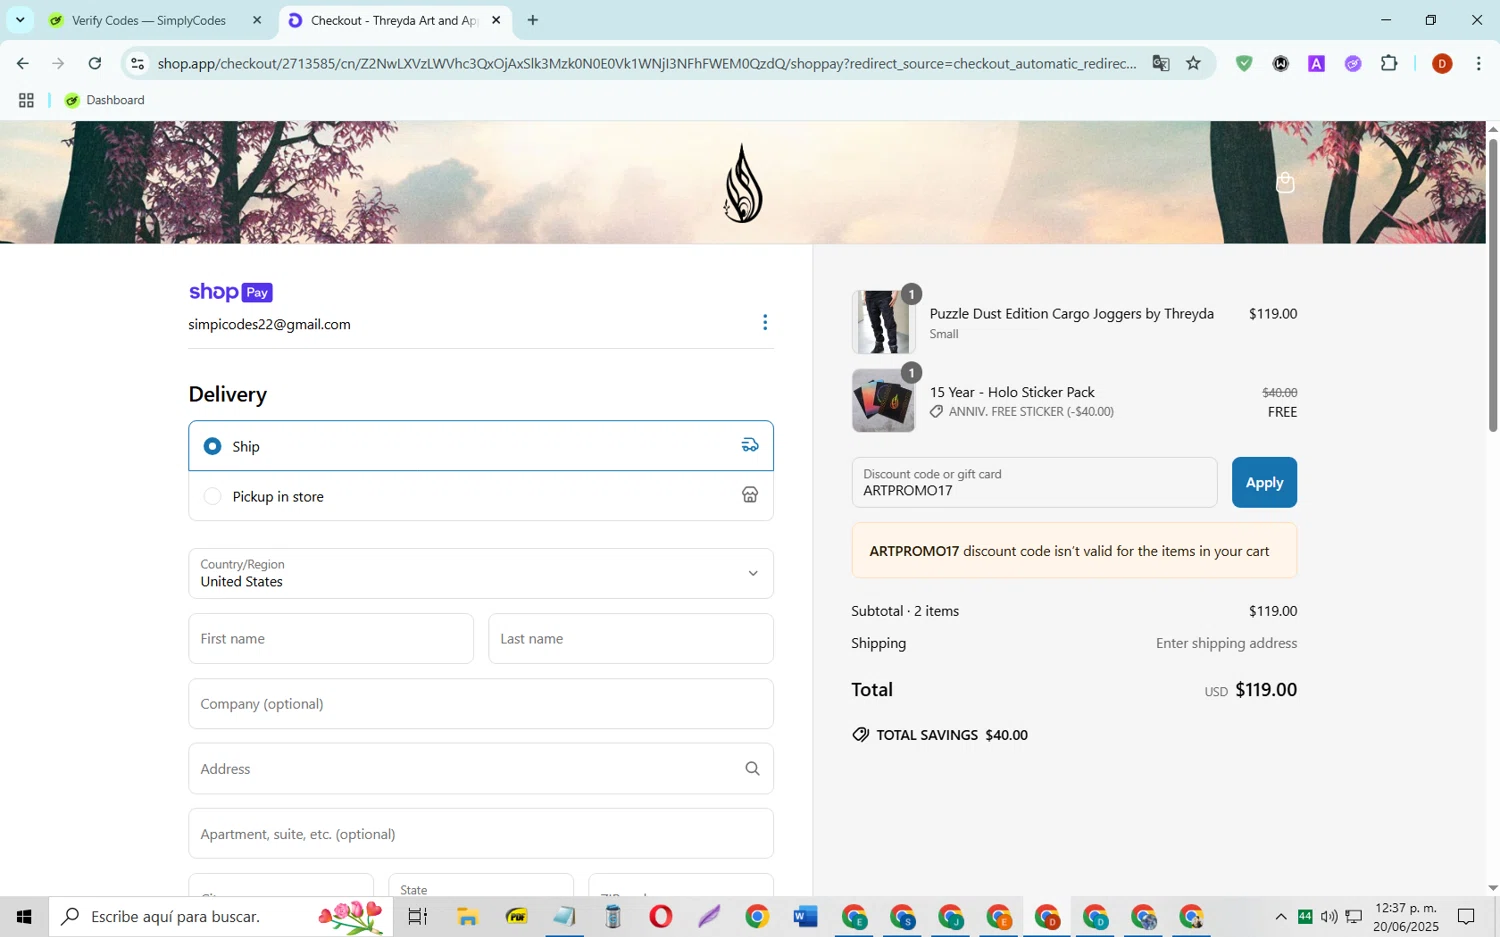
Task: Open the apps grid in bookmarks bar
Action: 26,100
